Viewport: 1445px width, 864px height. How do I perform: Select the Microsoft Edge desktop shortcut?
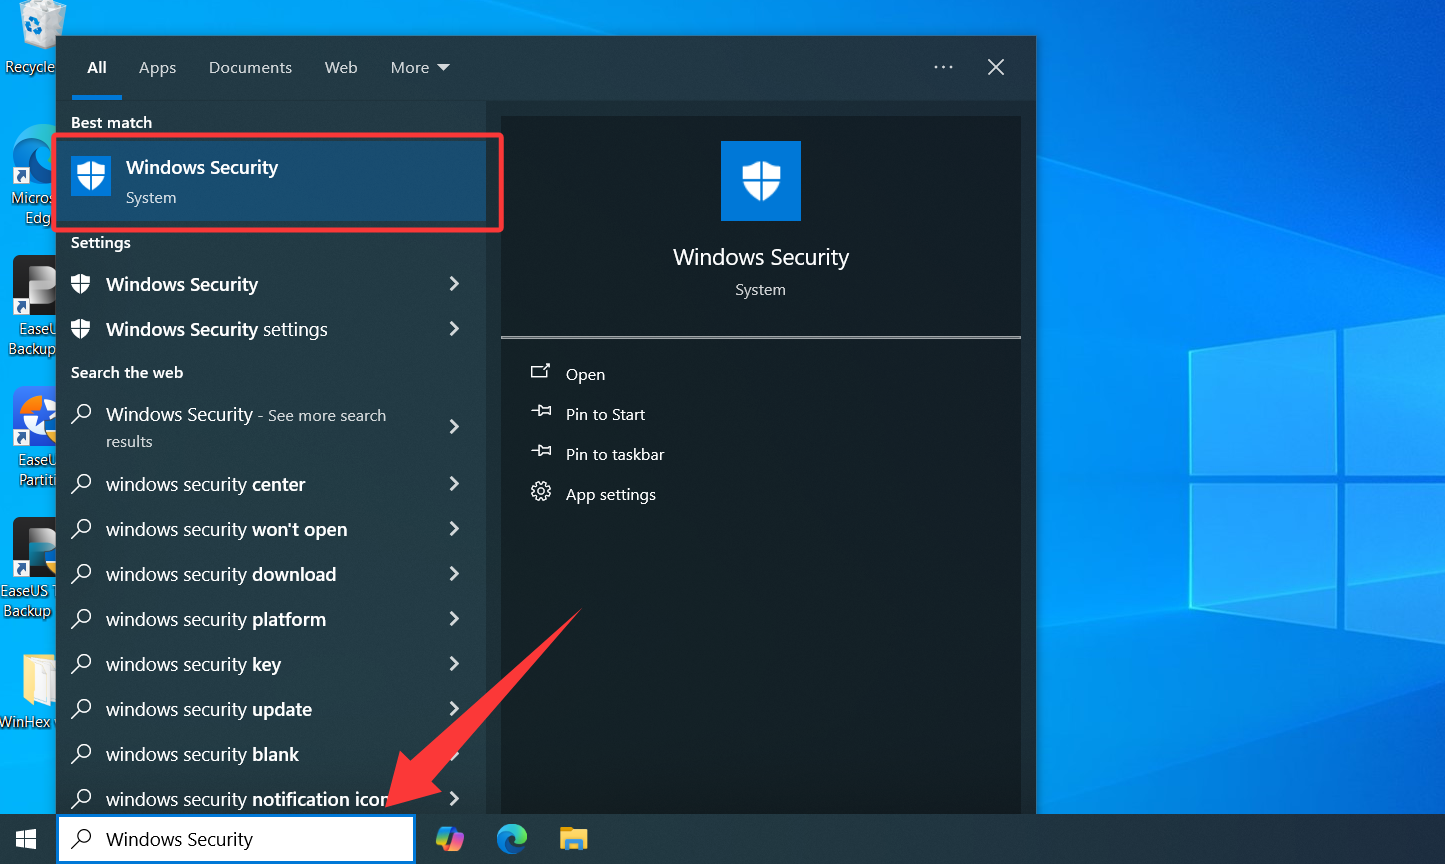pos(34,176)
